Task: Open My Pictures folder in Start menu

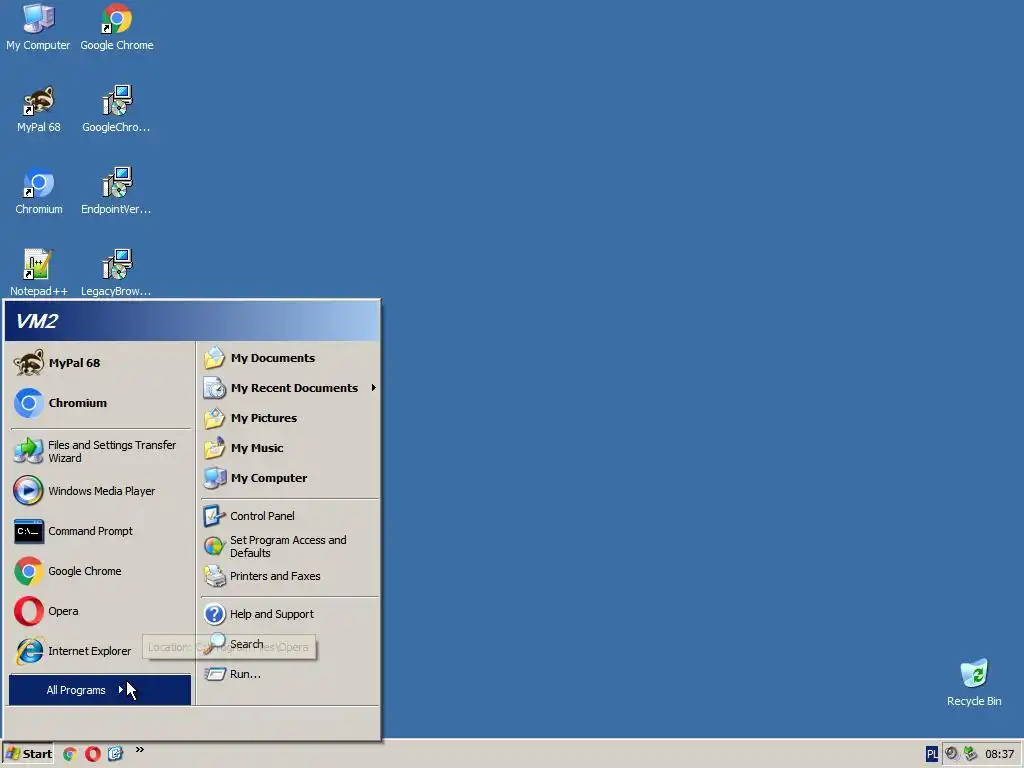Action: pos(289,418)
